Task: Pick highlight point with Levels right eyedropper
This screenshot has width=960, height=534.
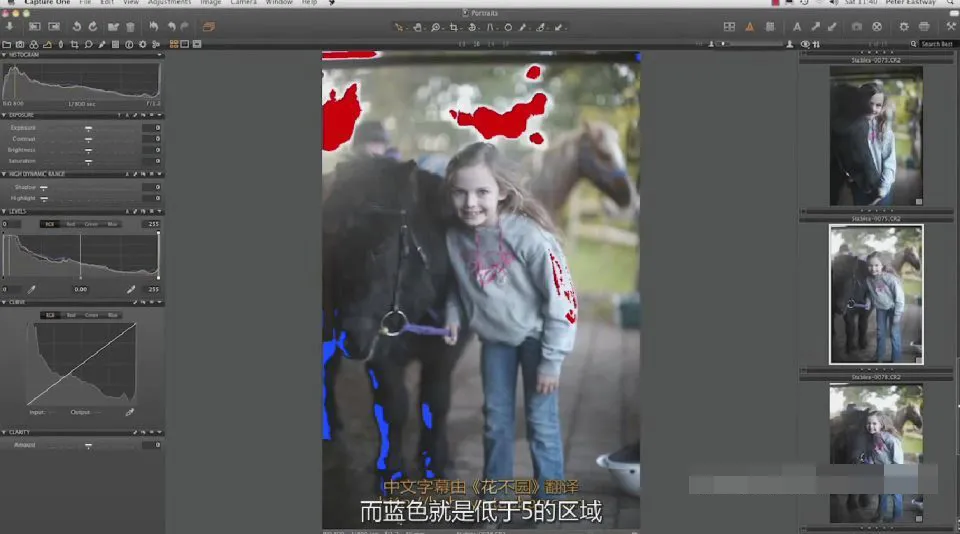Action: pyautogui.click(x=131, y=289)
